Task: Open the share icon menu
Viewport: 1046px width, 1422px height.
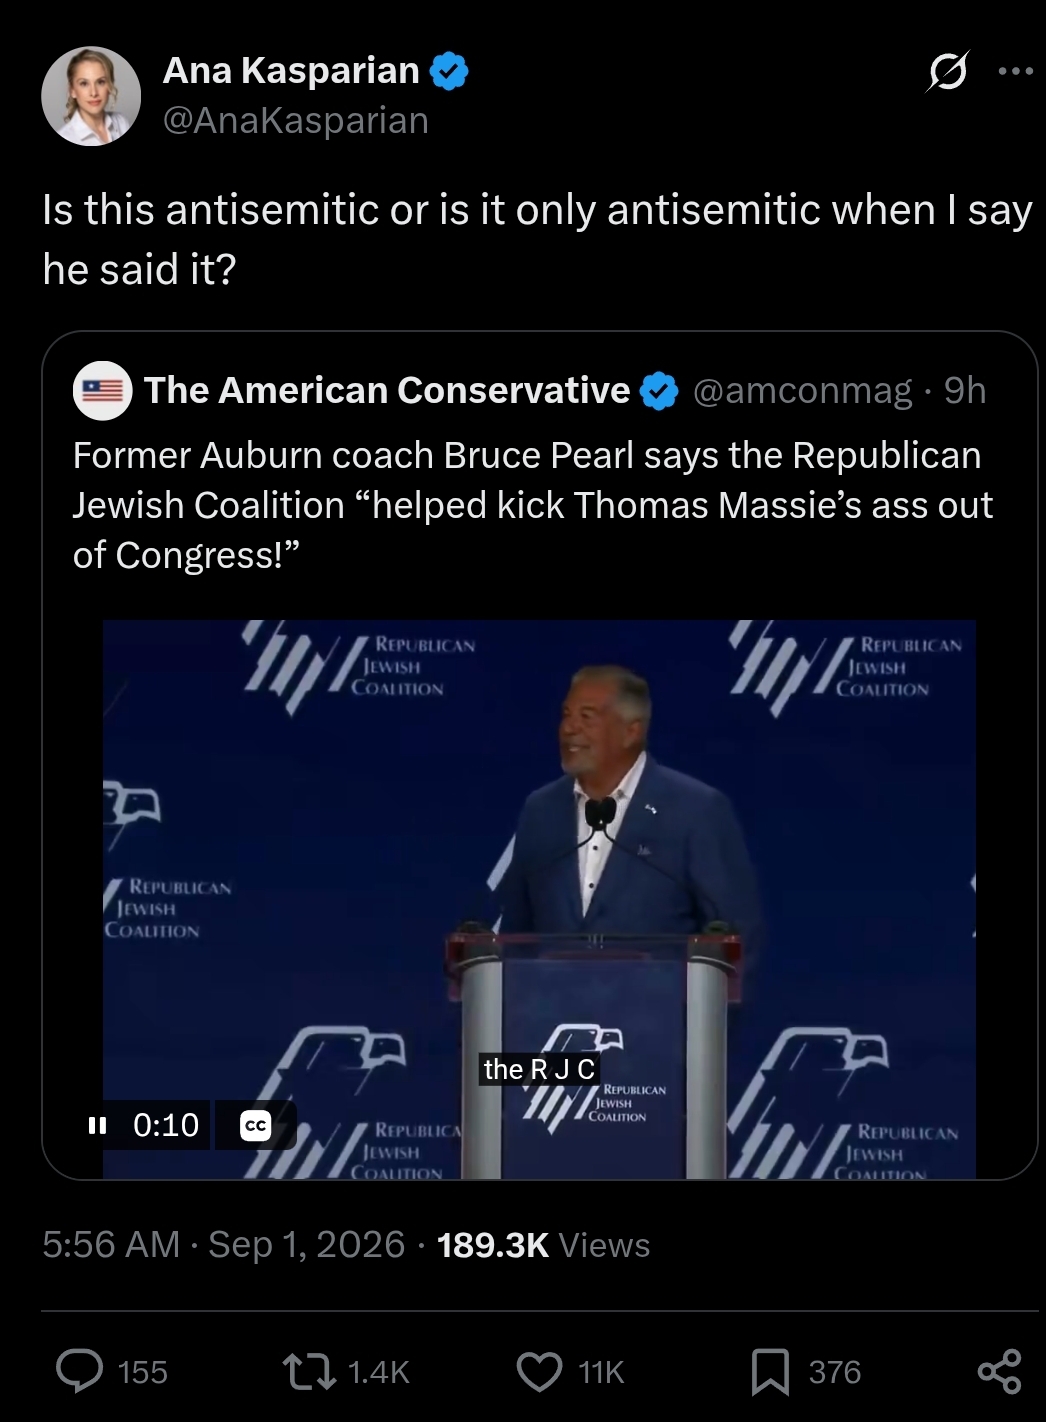Action: pos(999,1372)
